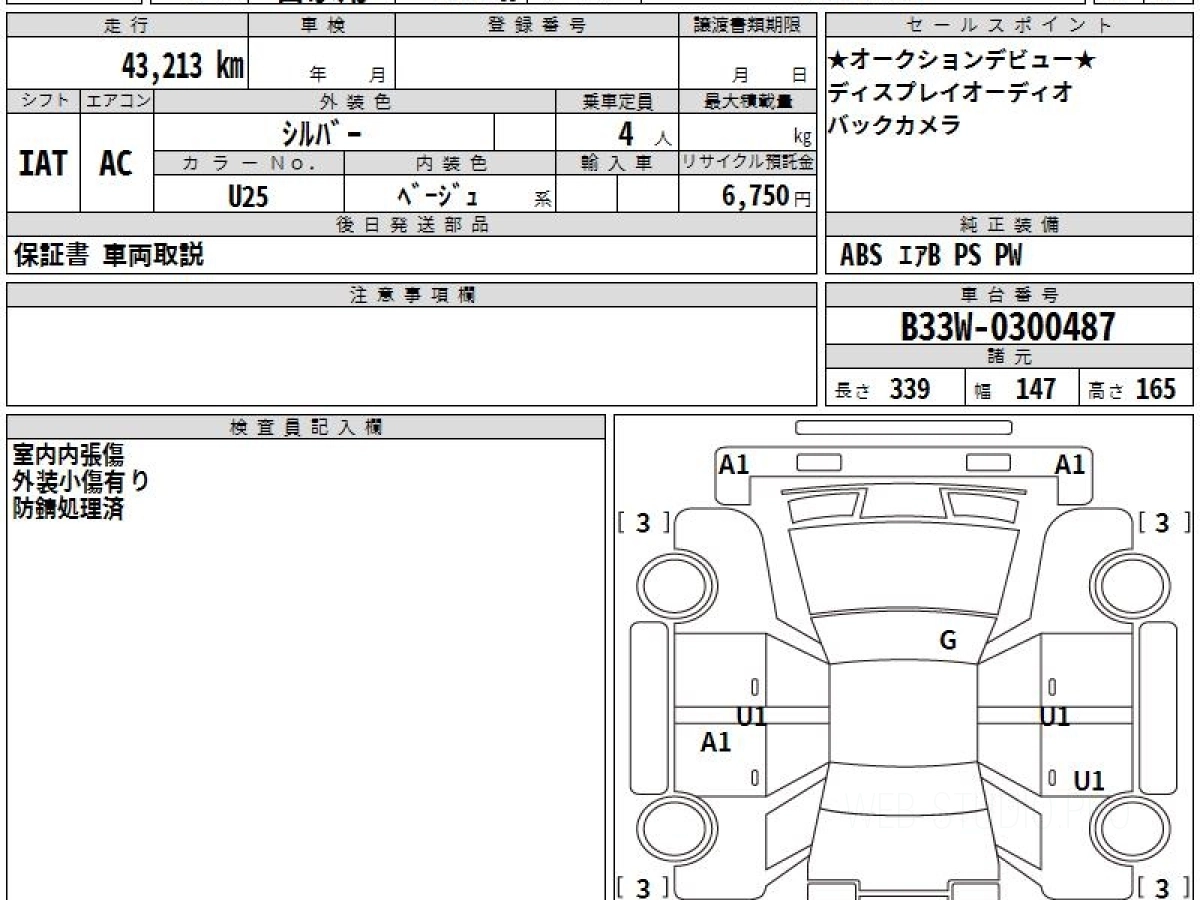The height and width of the screenshot is (900, 1200).
Task: Click the G mark on windshield diagram
Action: (948, 641)
